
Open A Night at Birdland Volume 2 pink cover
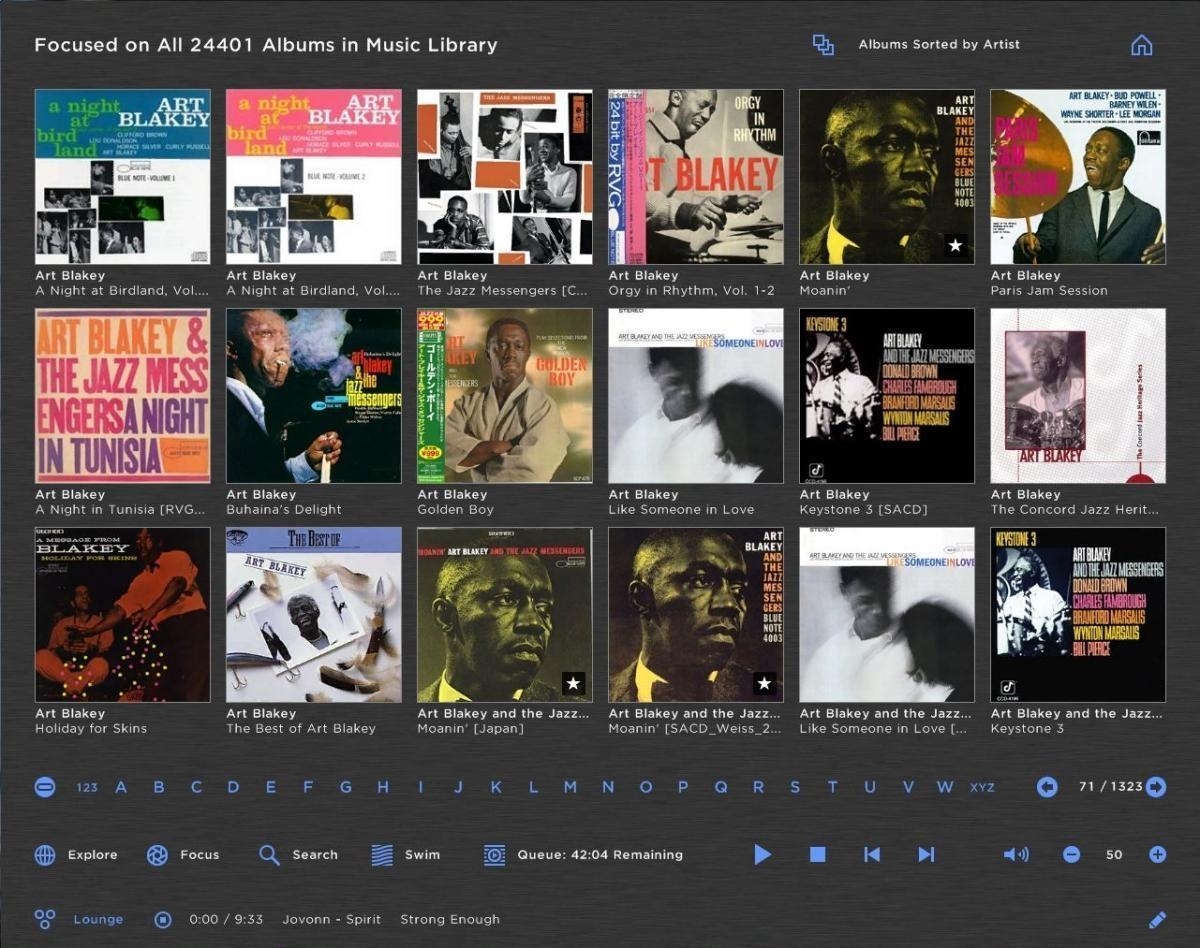coord(314,177)
